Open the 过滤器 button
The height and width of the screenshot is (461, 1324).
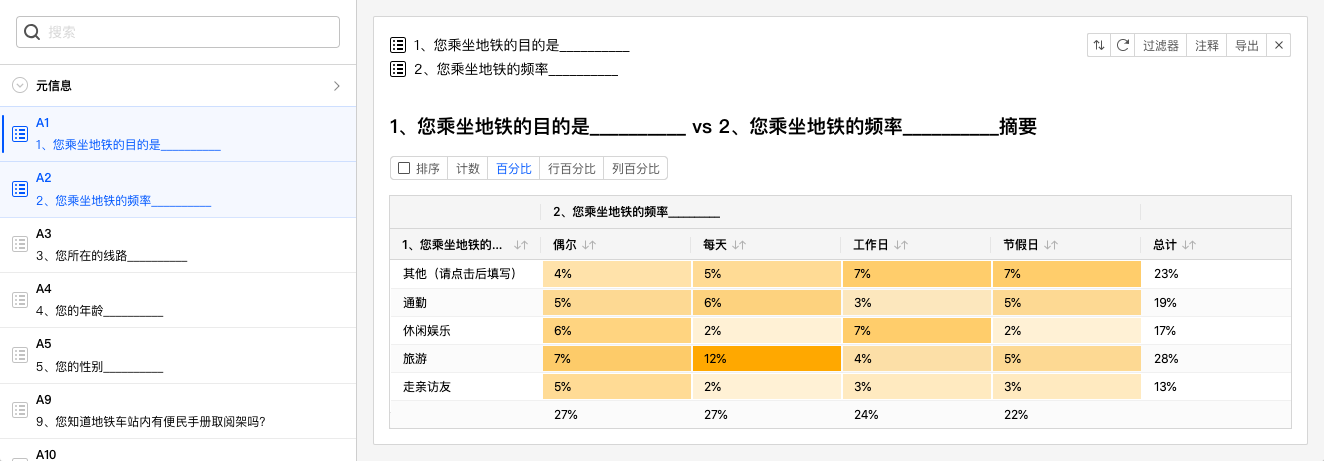[1161, 45]
